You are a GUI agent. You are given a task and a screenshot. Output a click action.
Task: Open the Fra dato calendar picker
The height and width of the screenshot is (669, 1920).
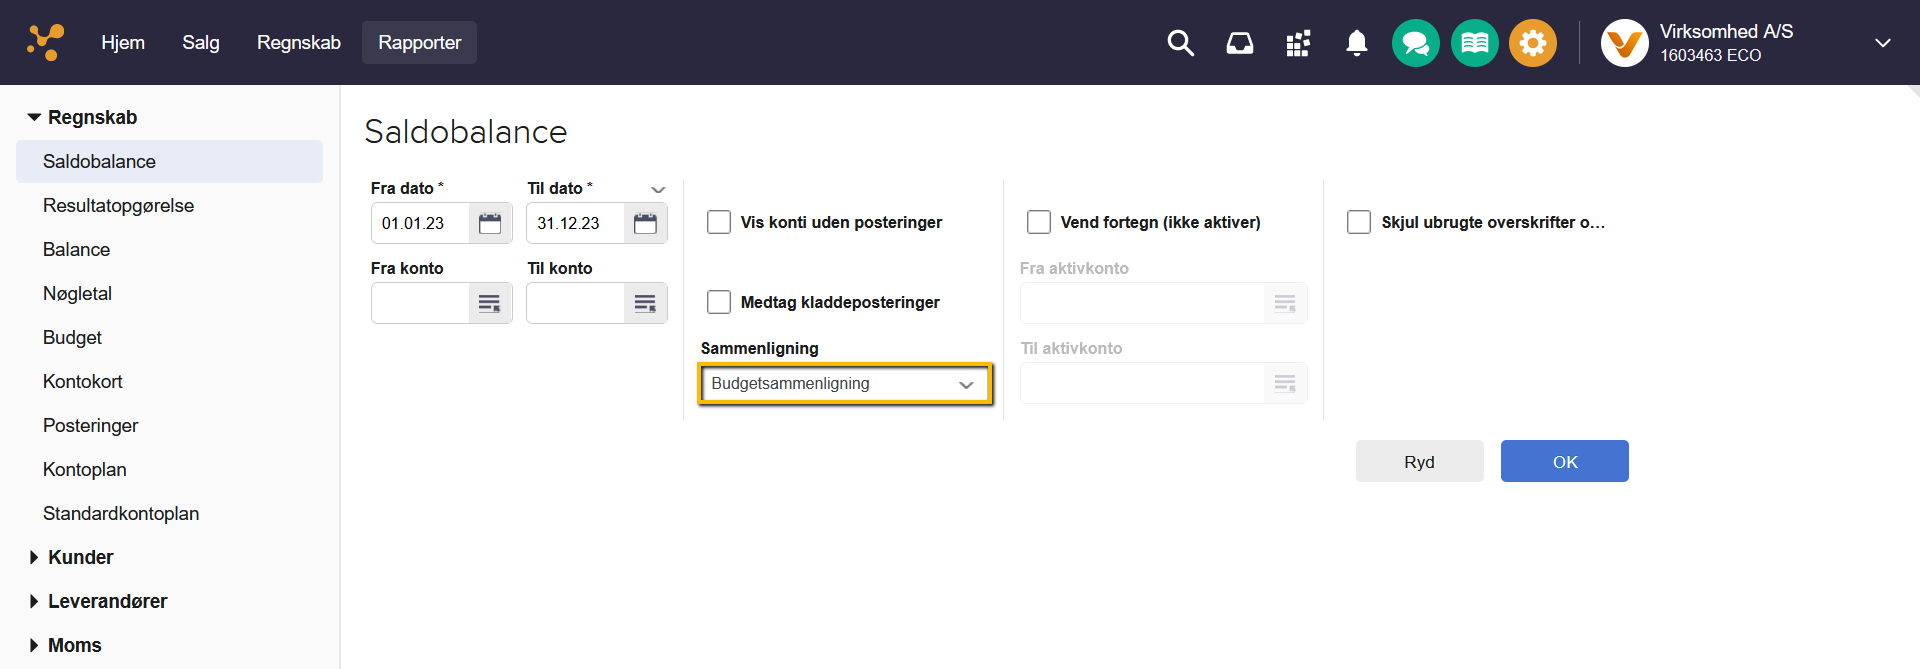pos(490,223)
